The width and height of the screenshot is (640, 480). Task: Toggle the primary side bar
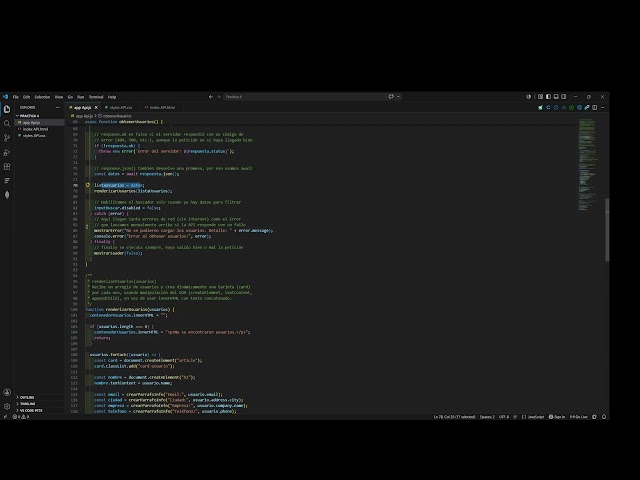(x=548, y=97)
